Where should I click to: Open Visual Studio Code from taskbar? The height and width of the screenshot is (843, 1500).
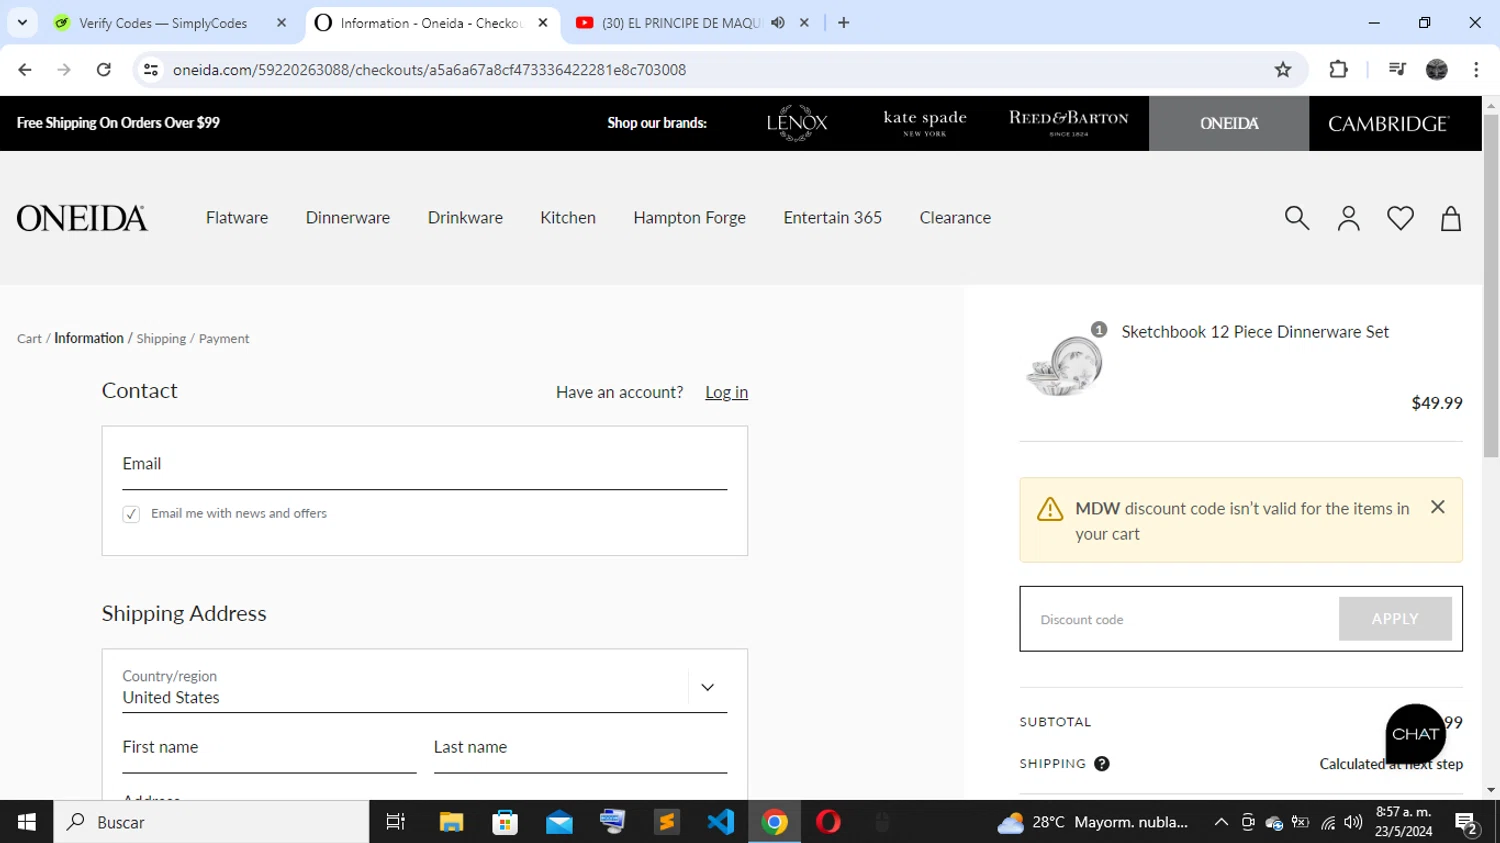pos(721,822)
